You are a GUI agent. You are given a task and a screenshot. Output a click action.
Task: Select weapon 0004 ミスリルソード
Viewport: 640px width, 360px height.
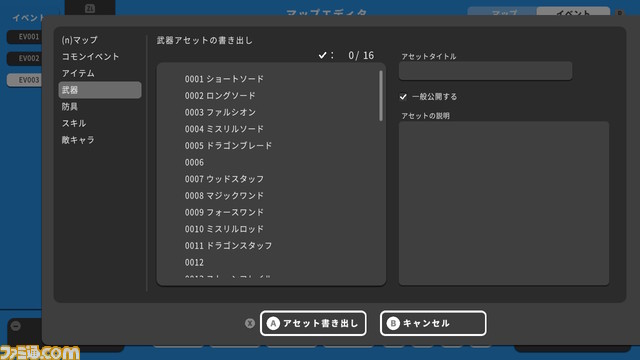224,129
